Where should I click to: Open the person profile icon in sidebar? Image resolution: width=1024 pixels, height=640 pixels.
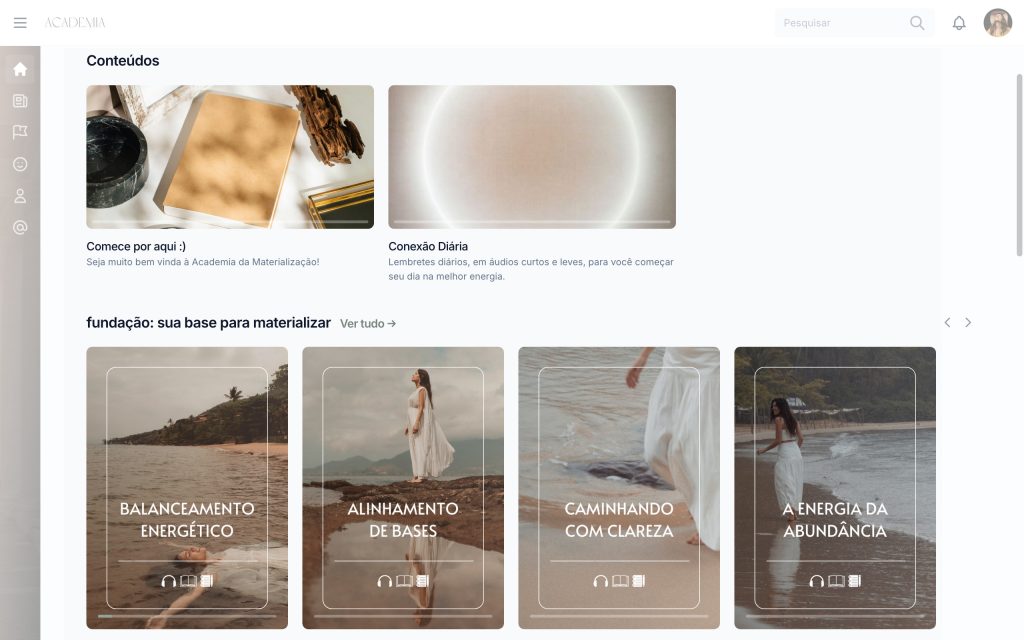[x=20, y=196]
